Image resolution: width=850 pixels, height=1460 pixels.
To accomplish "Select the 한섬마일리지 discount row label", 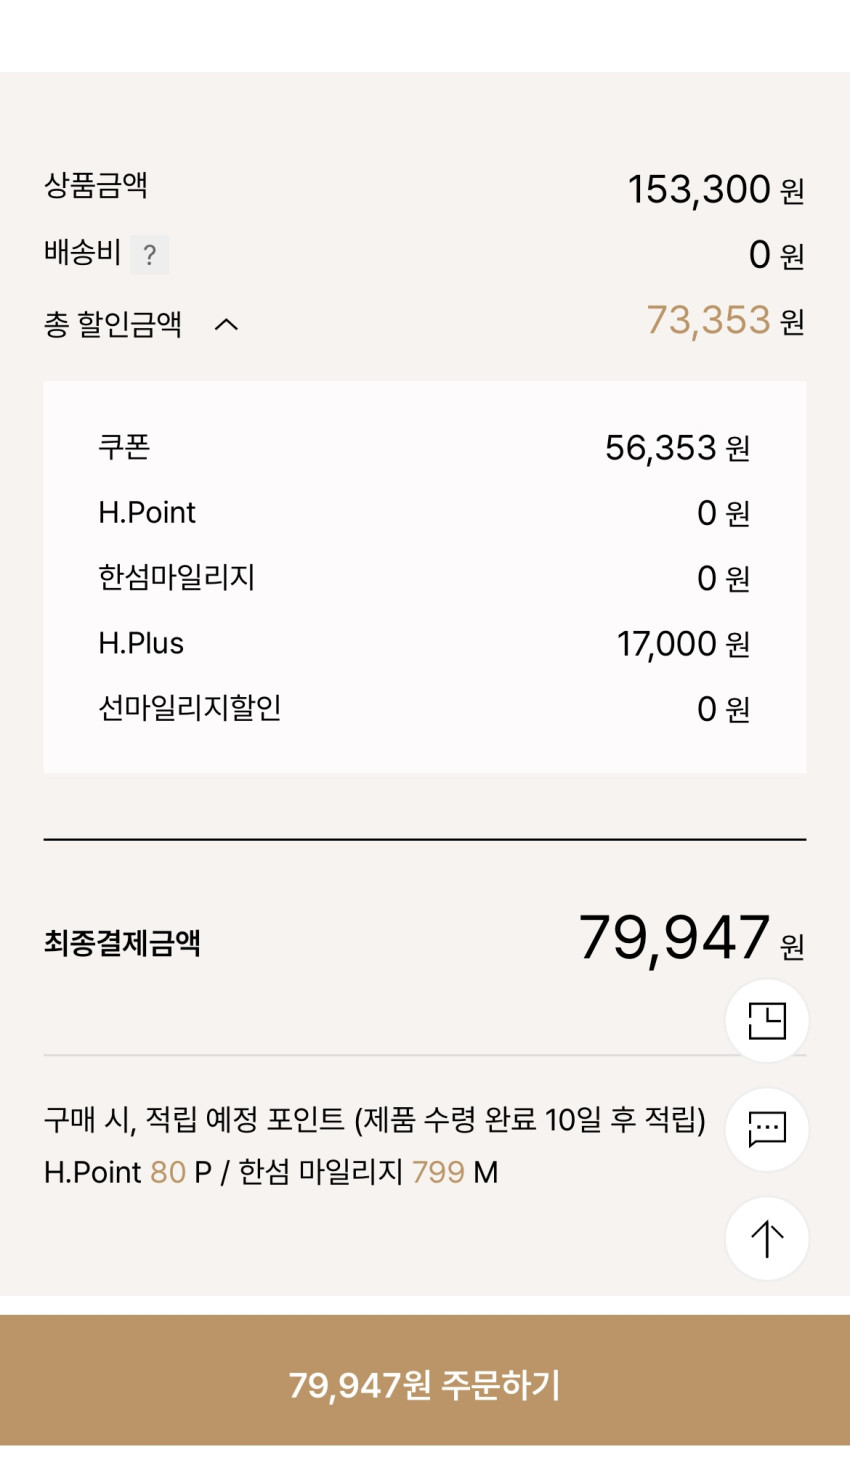I will (x=176, y=577).
